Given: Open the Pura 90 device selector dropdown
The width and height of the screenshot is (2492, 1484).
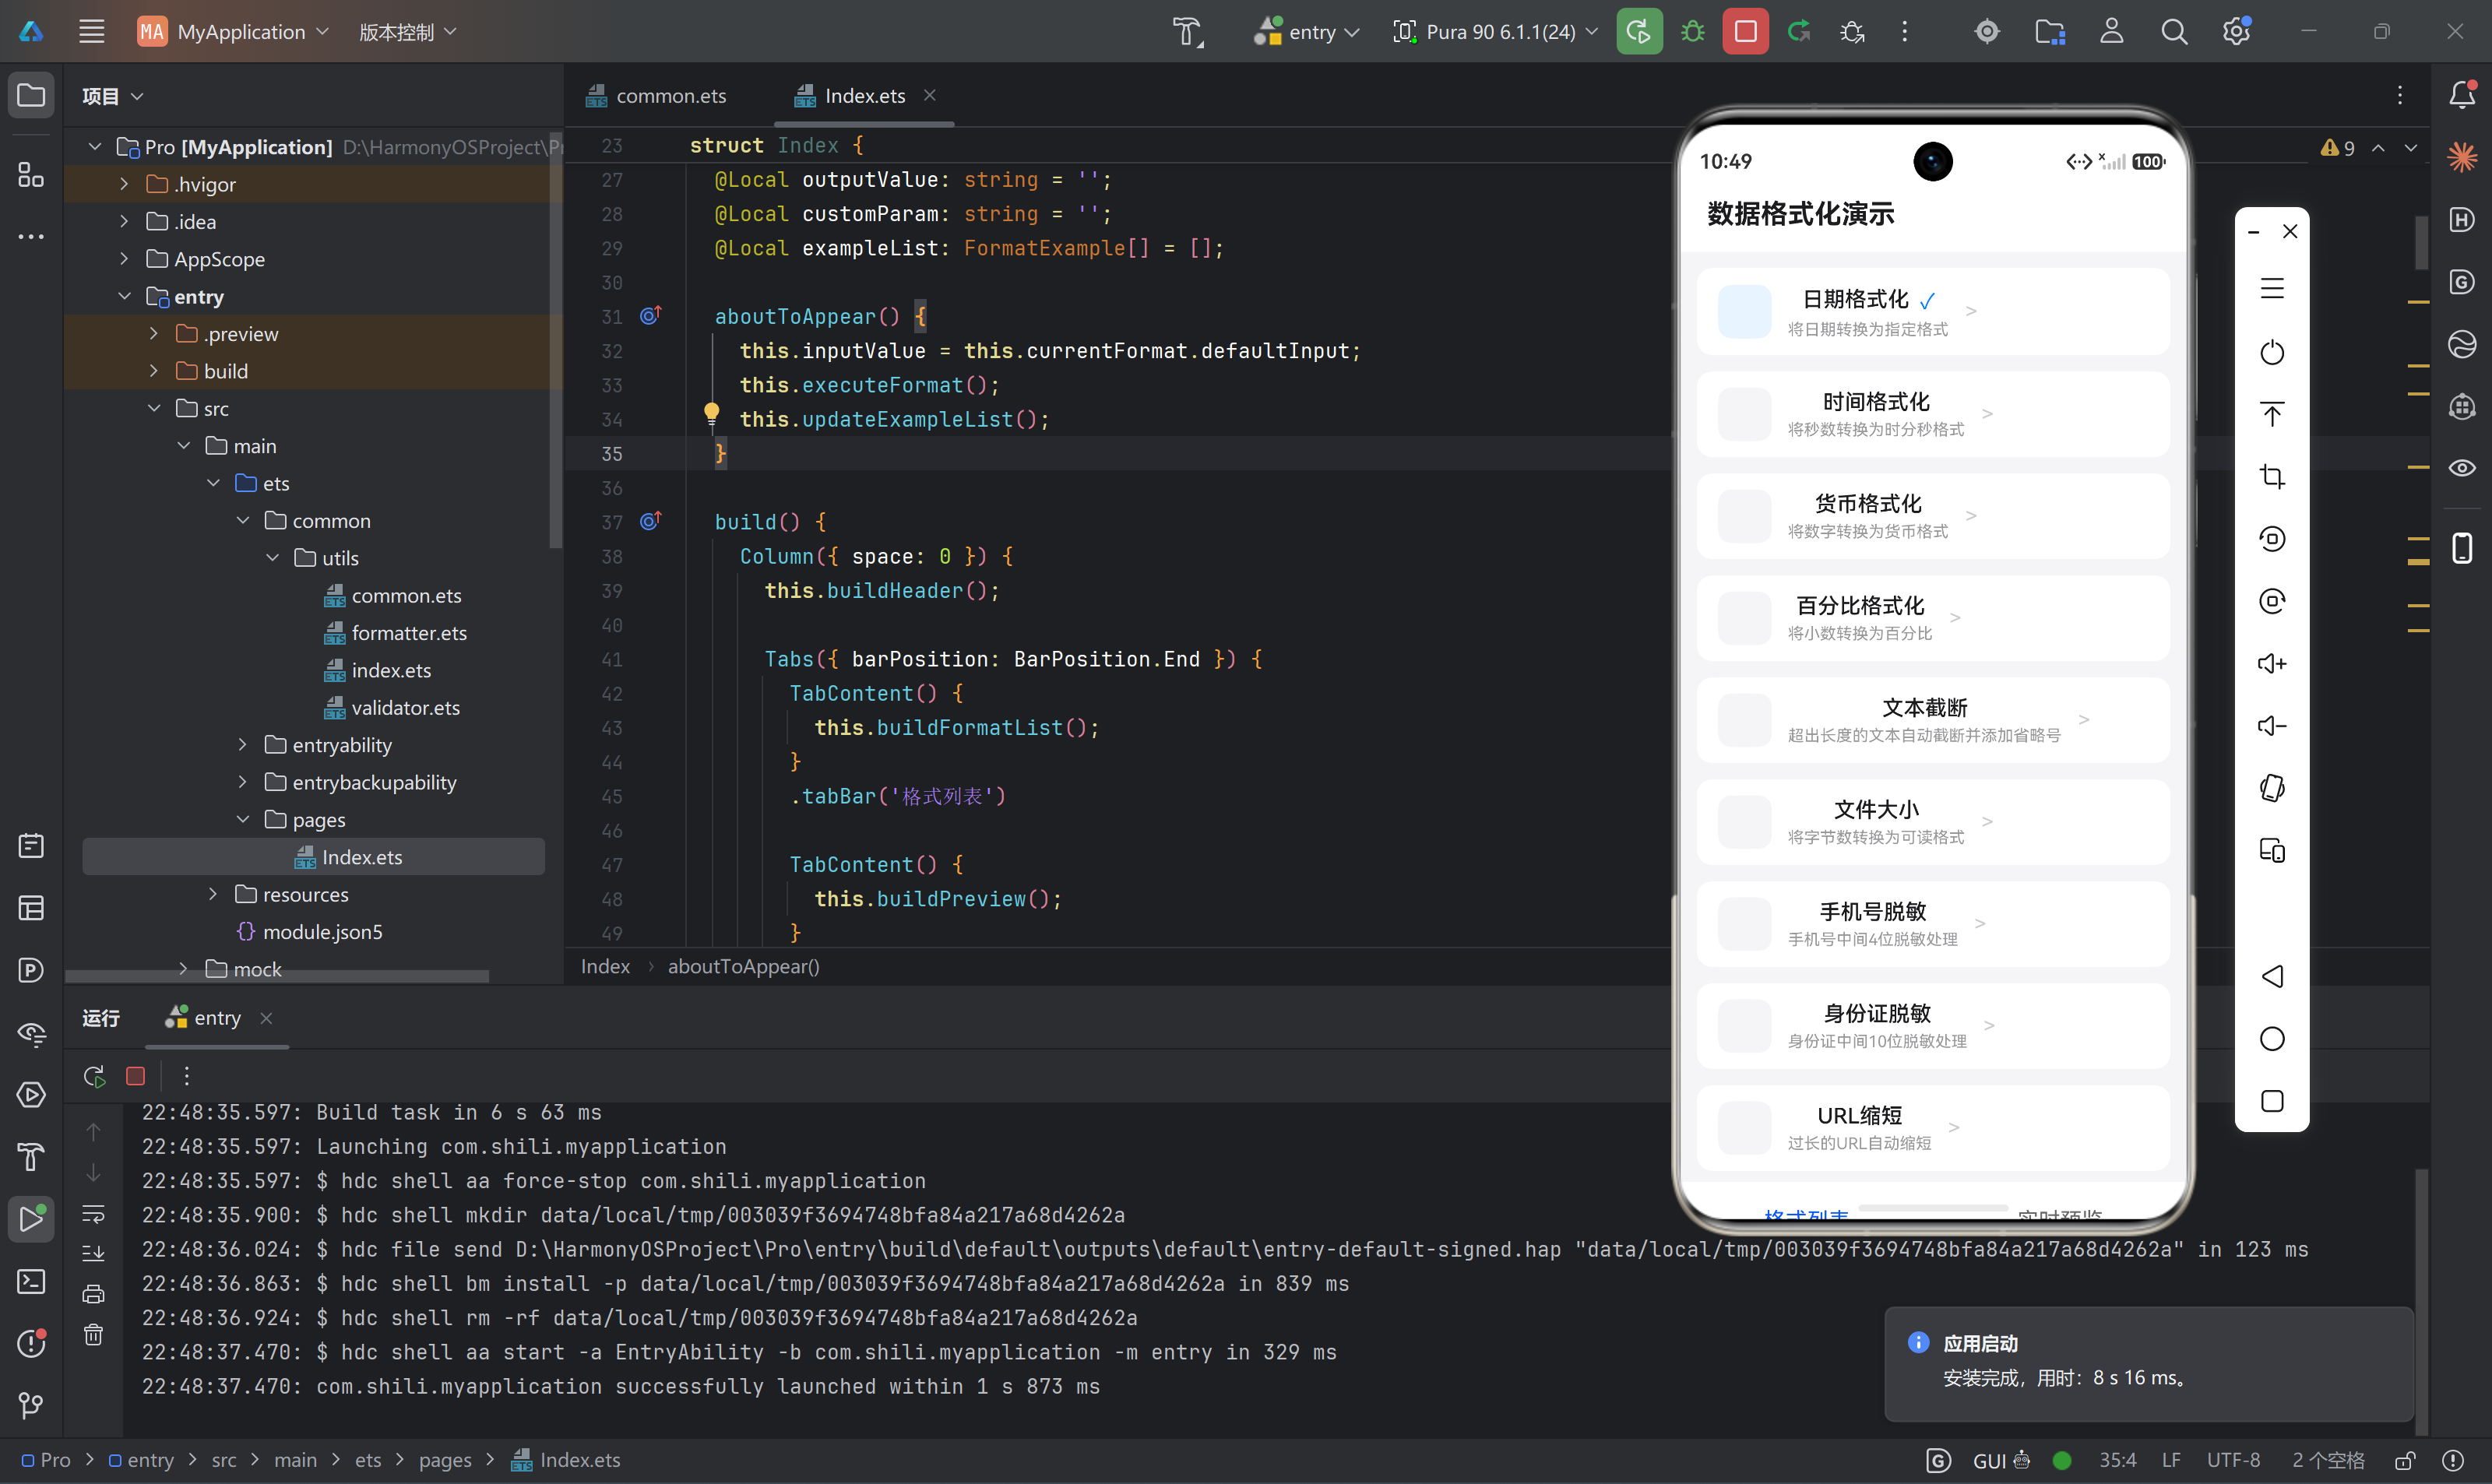Looking at the screenshot, I should click(x=1495, y=32).
